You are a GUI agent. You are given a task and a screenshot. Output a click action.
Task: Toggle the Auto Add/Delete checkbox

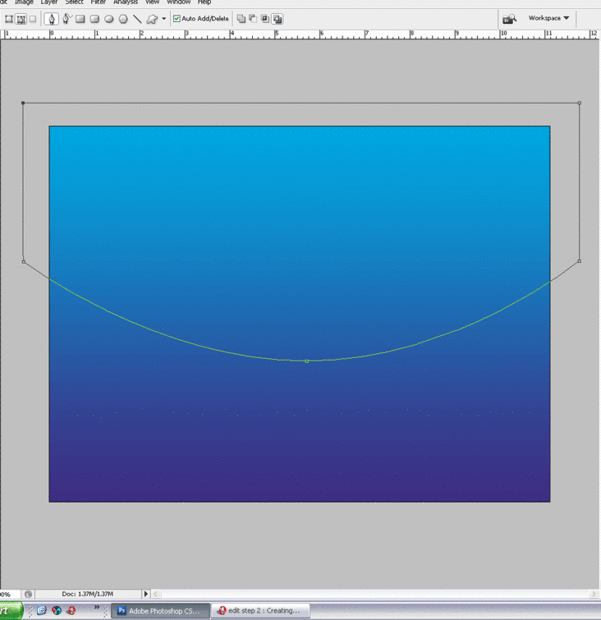point(177,19)
